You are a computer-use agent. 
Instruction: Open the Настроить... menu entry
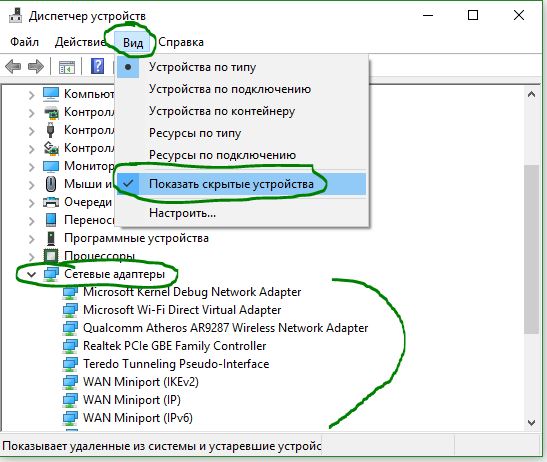[x=241, y=213]
